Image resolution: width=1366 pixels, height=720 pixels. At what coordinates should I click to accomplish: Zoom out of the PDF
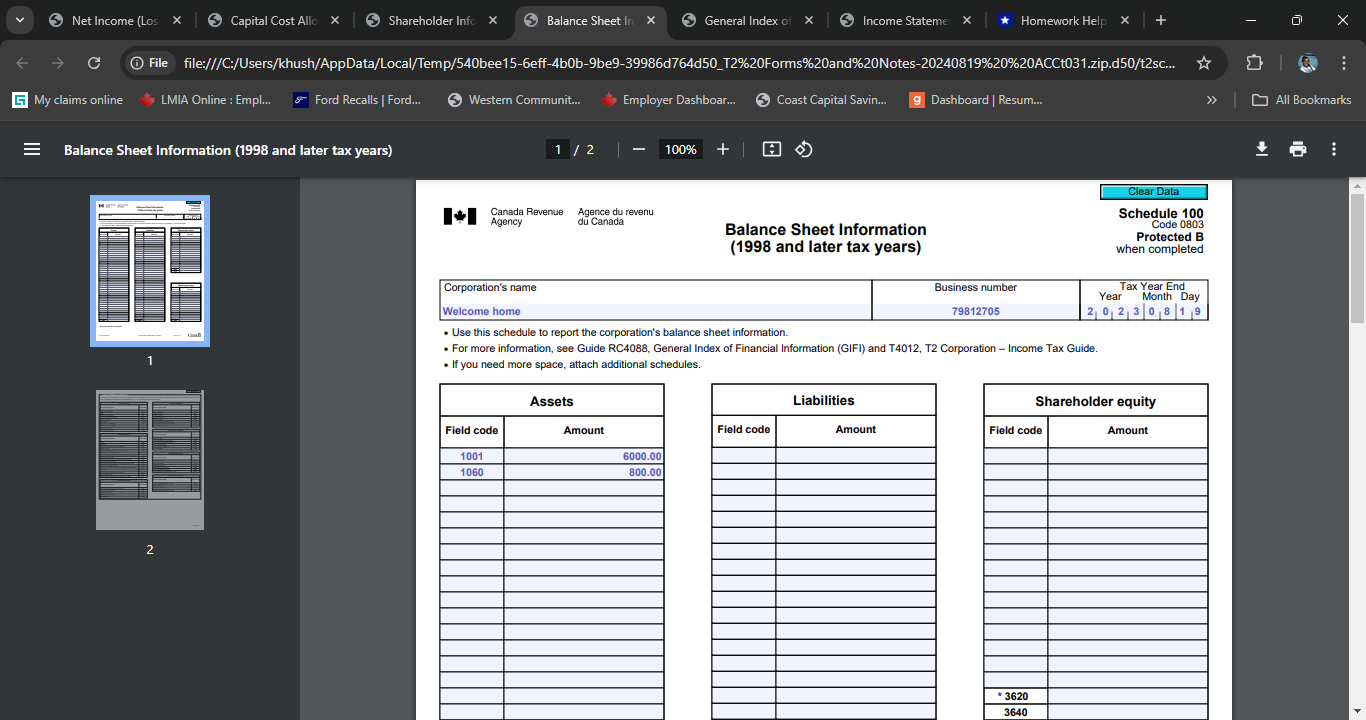pyautogui.click(x=638, y=149)
